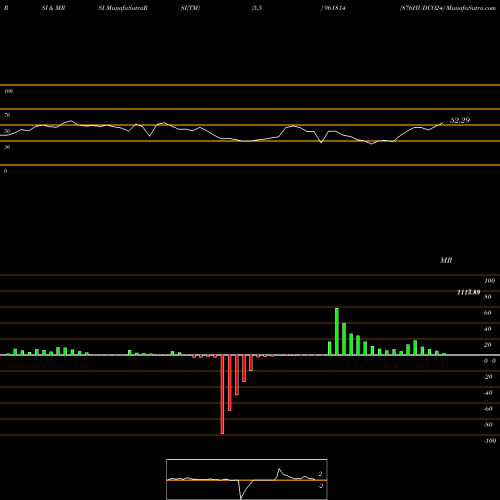Select the (876HUDCO24) MunafaSutra.com header text

click(x=448, y=8)
